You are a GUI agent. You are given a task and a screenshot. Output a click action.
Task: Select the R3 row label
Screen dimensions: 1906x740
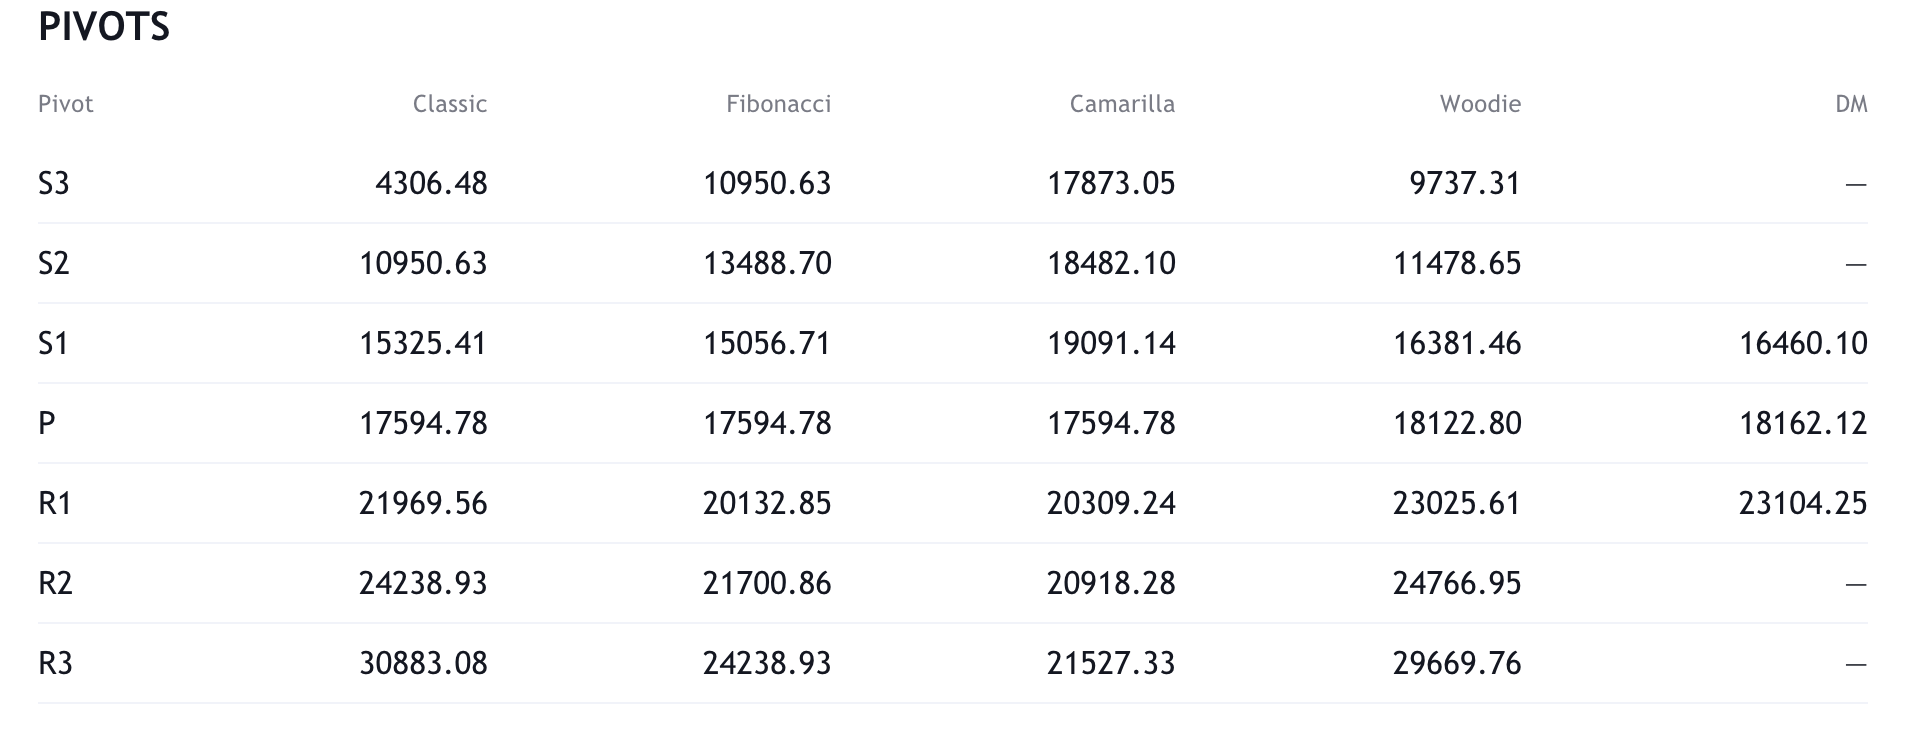point(55,663)
